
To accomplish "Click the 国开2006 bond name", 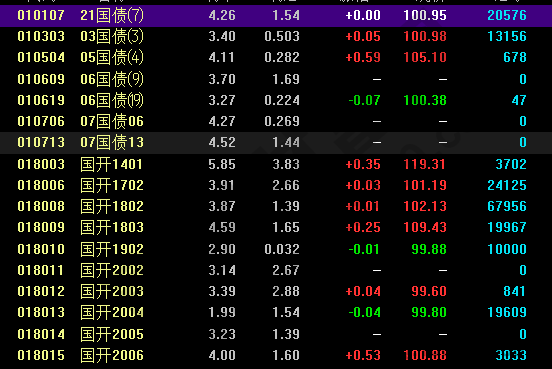I will point(112,356).
